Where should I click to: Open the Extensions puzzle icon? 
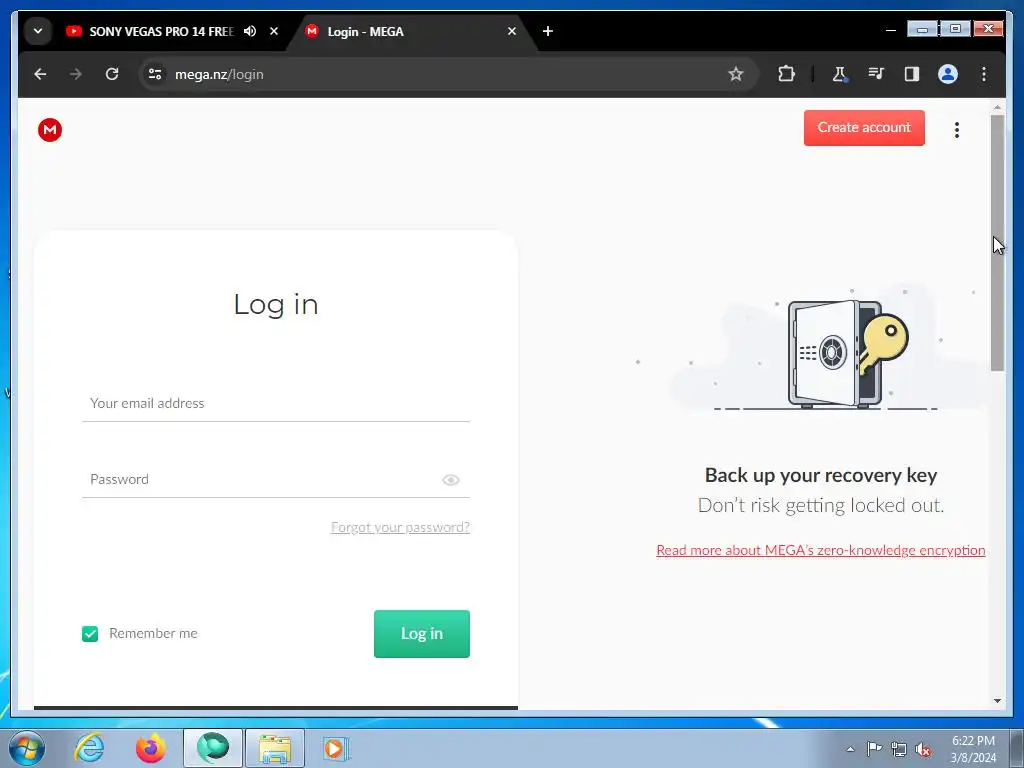pos(786,74)
